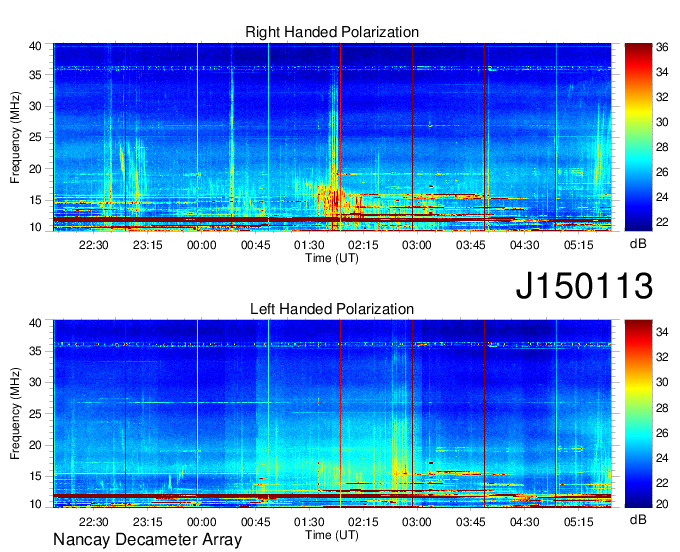Click the 30 MHz tick on Left Handed plot
Viewport: 680px width, 552px height.
(35, 382)
